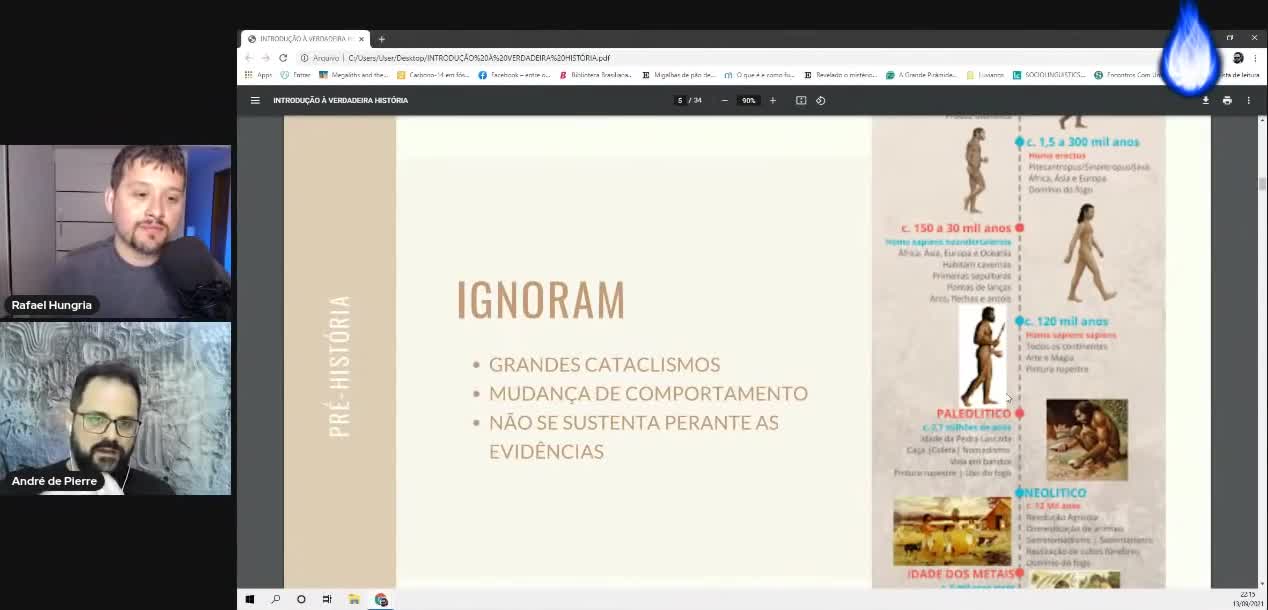Click the PDF vertical scrollbar thumb
Screen dimensions: 1268x610
1263,184
